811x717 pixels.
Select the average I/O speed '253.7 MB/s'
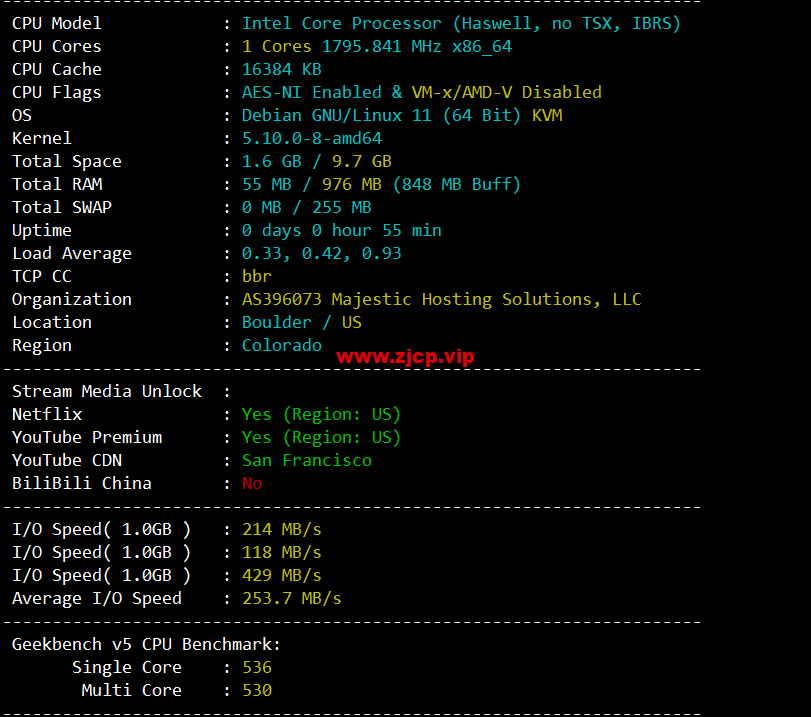coord(292,599)
